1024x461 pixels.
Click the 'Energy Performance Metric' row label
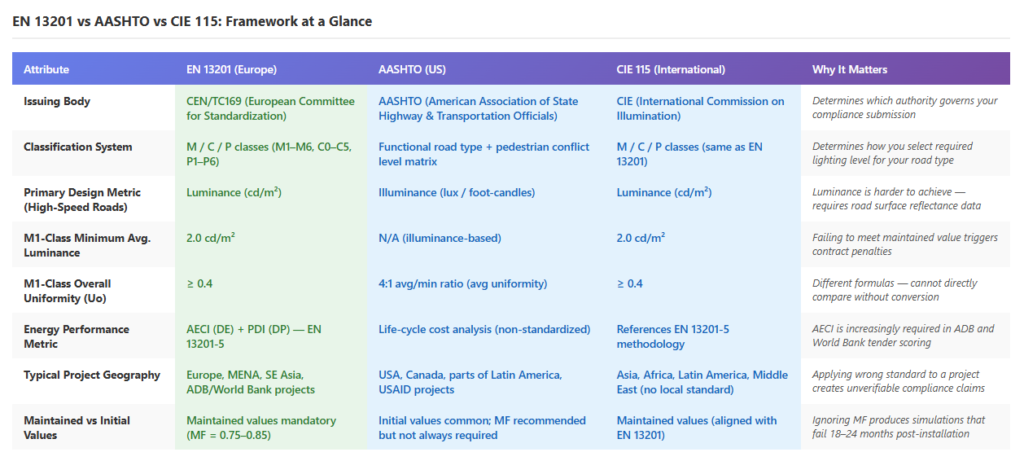[x=76, y=336]
